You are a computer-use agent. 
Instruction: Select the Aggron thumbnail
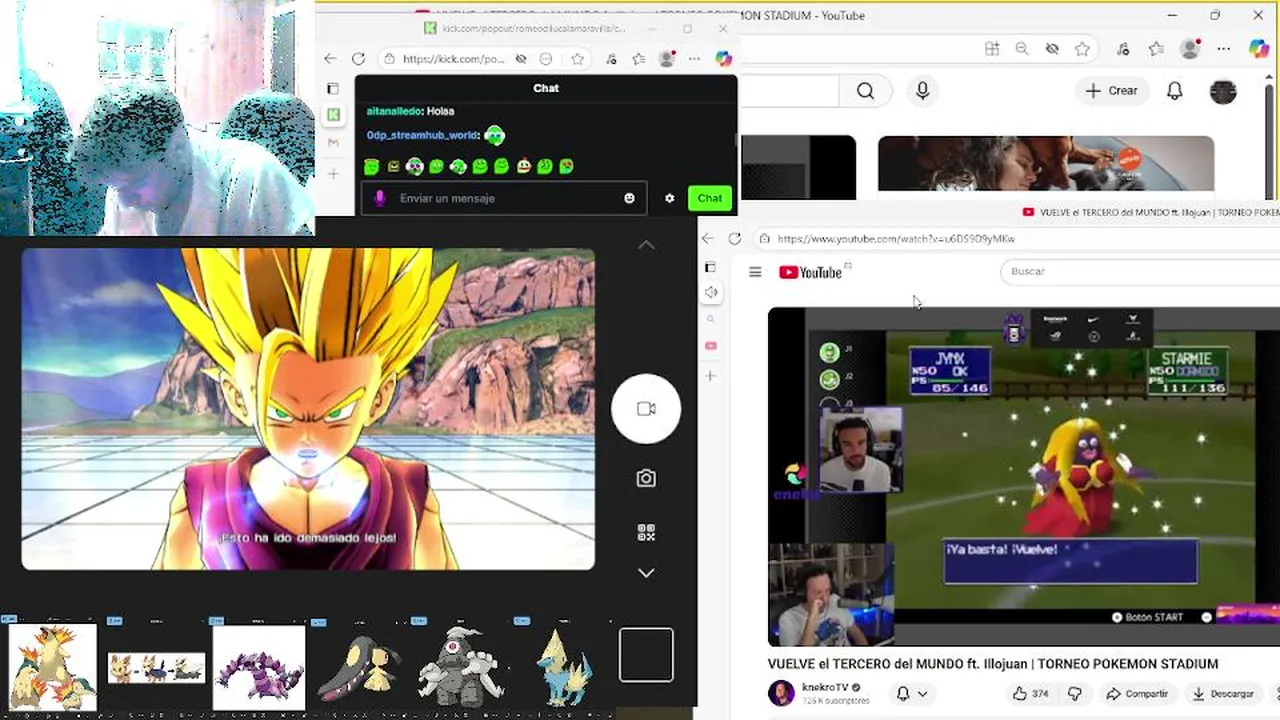461,667
